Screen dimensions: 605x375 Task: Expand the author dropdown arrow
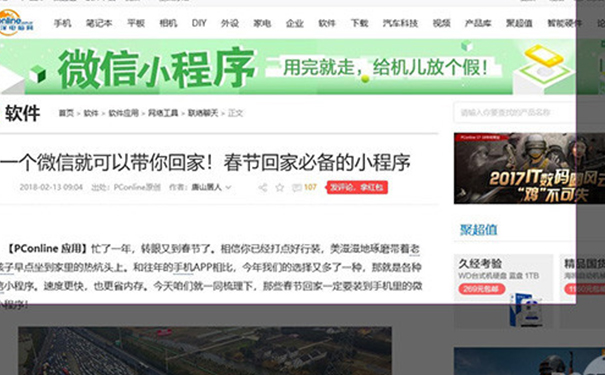[228, 188]
